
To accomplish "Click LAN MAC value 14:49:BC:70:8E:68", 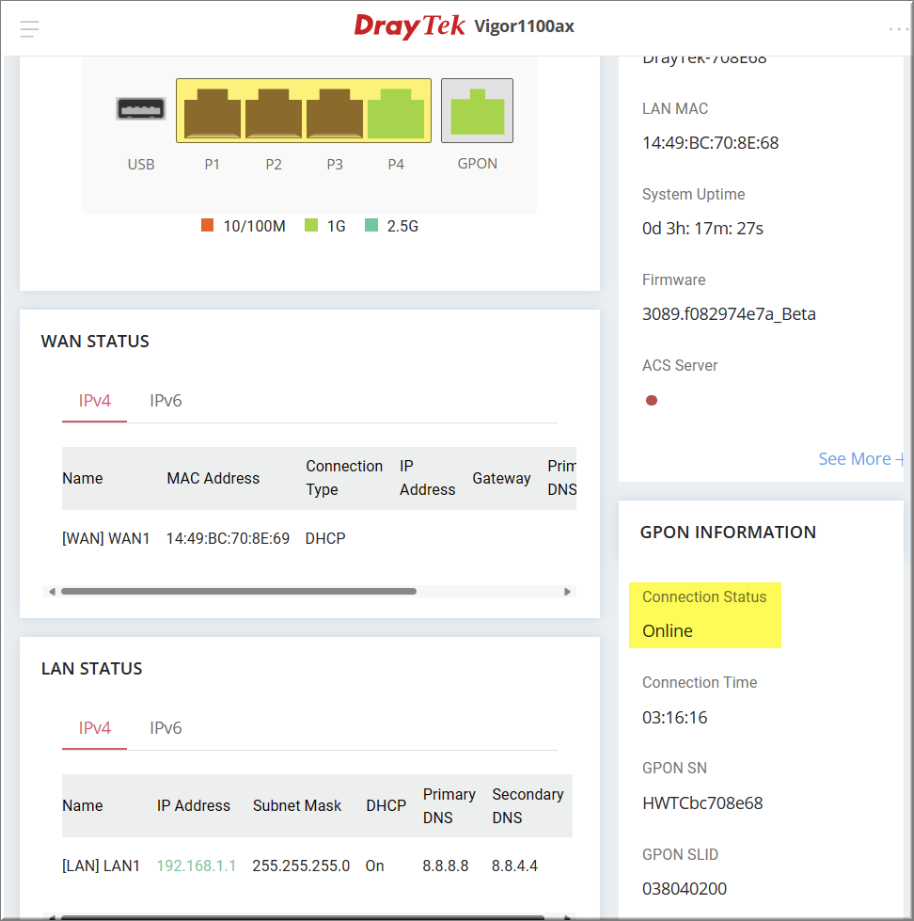I will (711, 143).
